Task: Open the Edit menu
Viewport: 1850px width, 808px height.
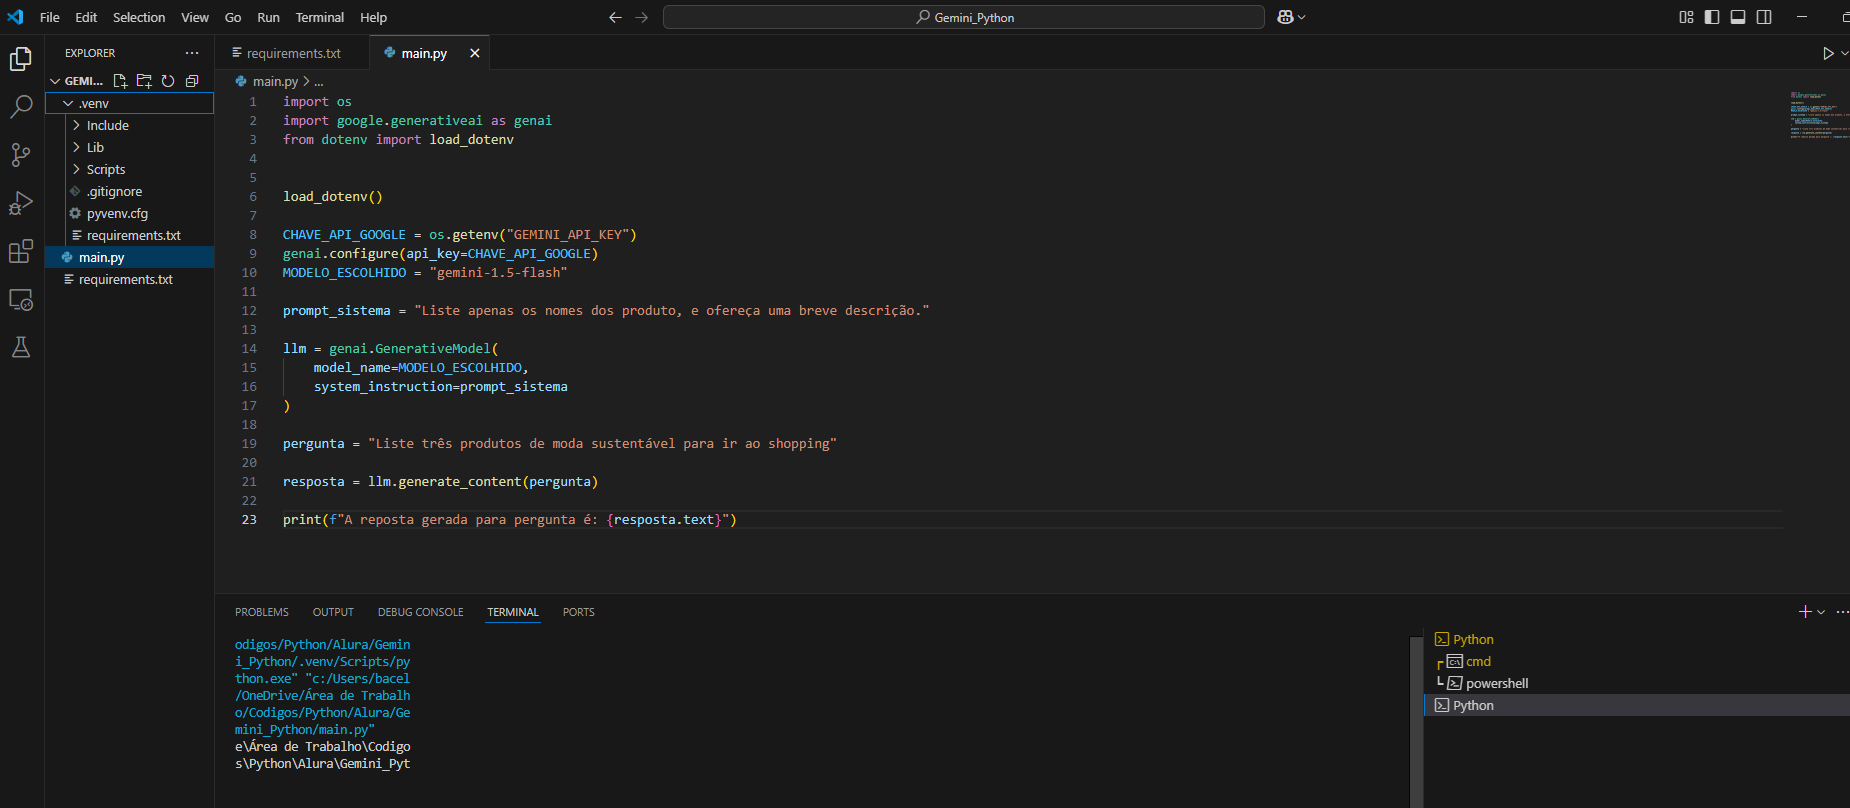Action: 86,17
